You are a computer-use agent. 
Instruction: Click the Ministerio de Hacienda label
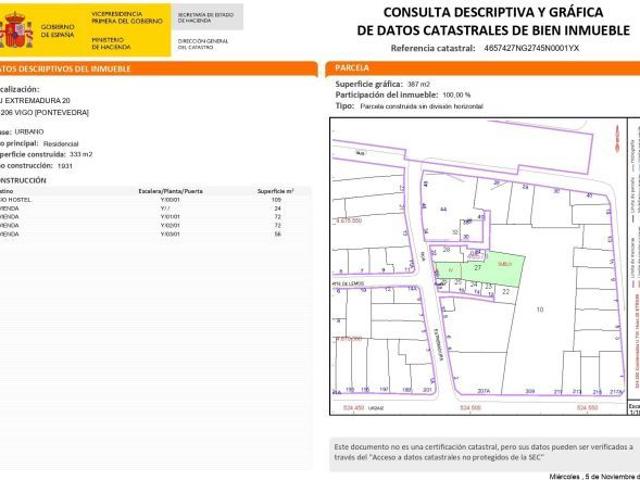(111, 42)
